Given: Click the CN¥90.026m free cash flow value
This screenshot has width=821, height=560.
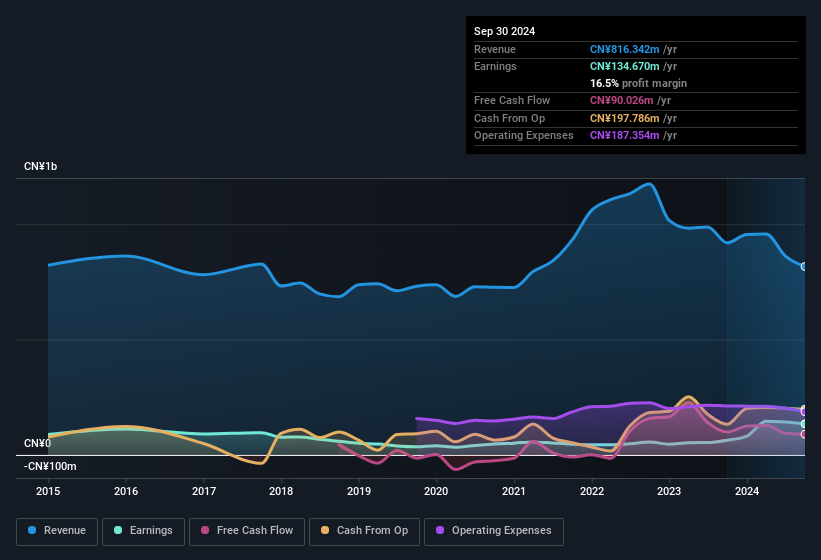Looking at the screenshot, I should coord(622,100).
